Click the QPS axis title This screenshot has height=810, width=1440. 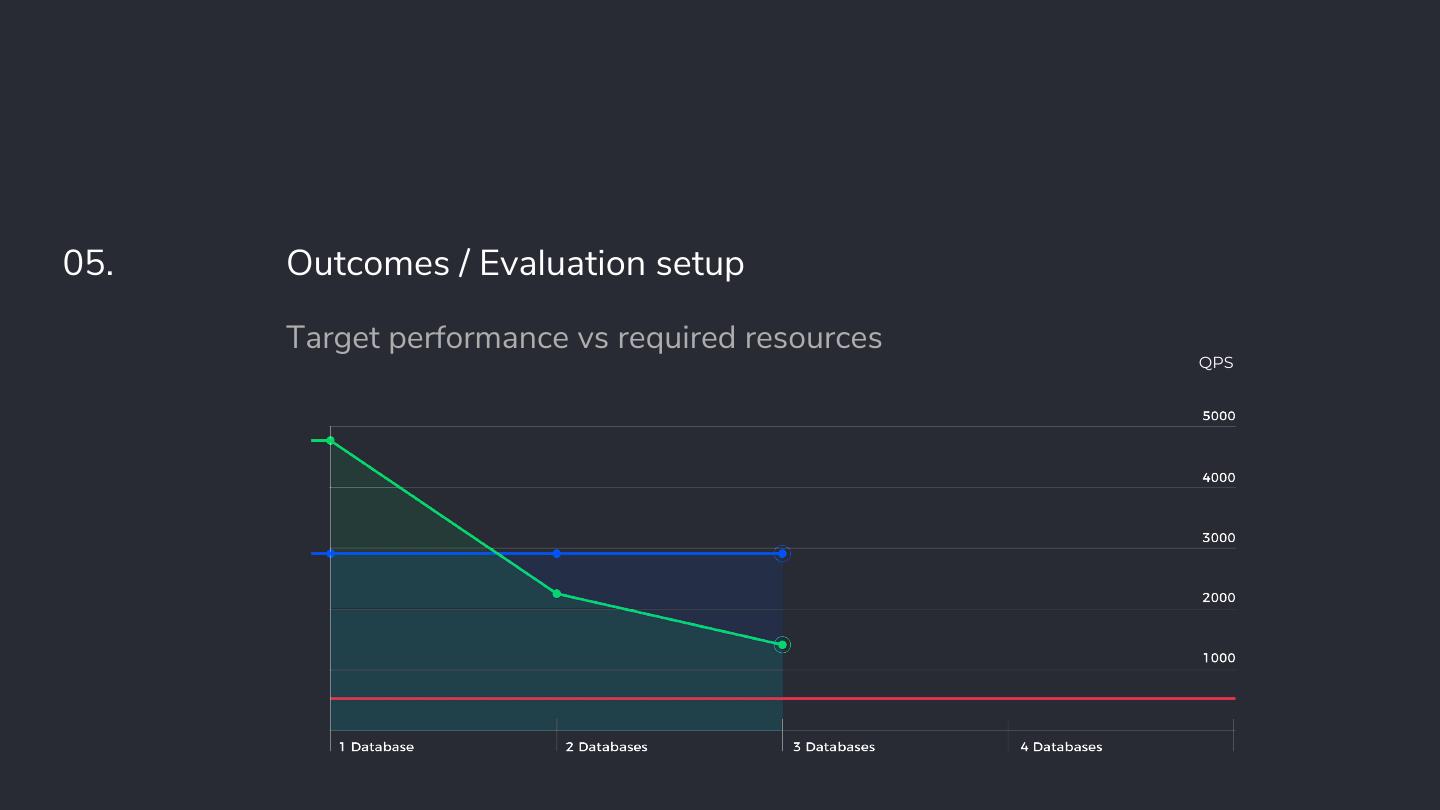click(x=1216, y=363)
